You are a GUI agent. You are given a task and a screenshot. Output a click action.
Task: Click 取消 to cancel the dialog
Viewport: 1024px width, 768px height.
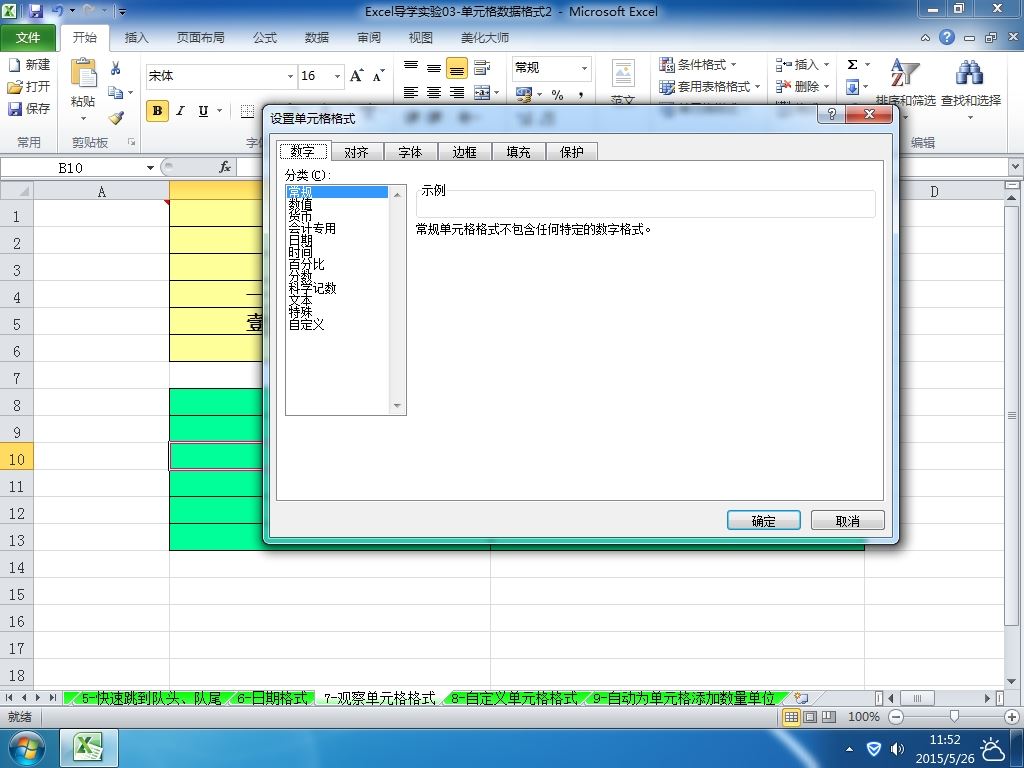[848, 520]
